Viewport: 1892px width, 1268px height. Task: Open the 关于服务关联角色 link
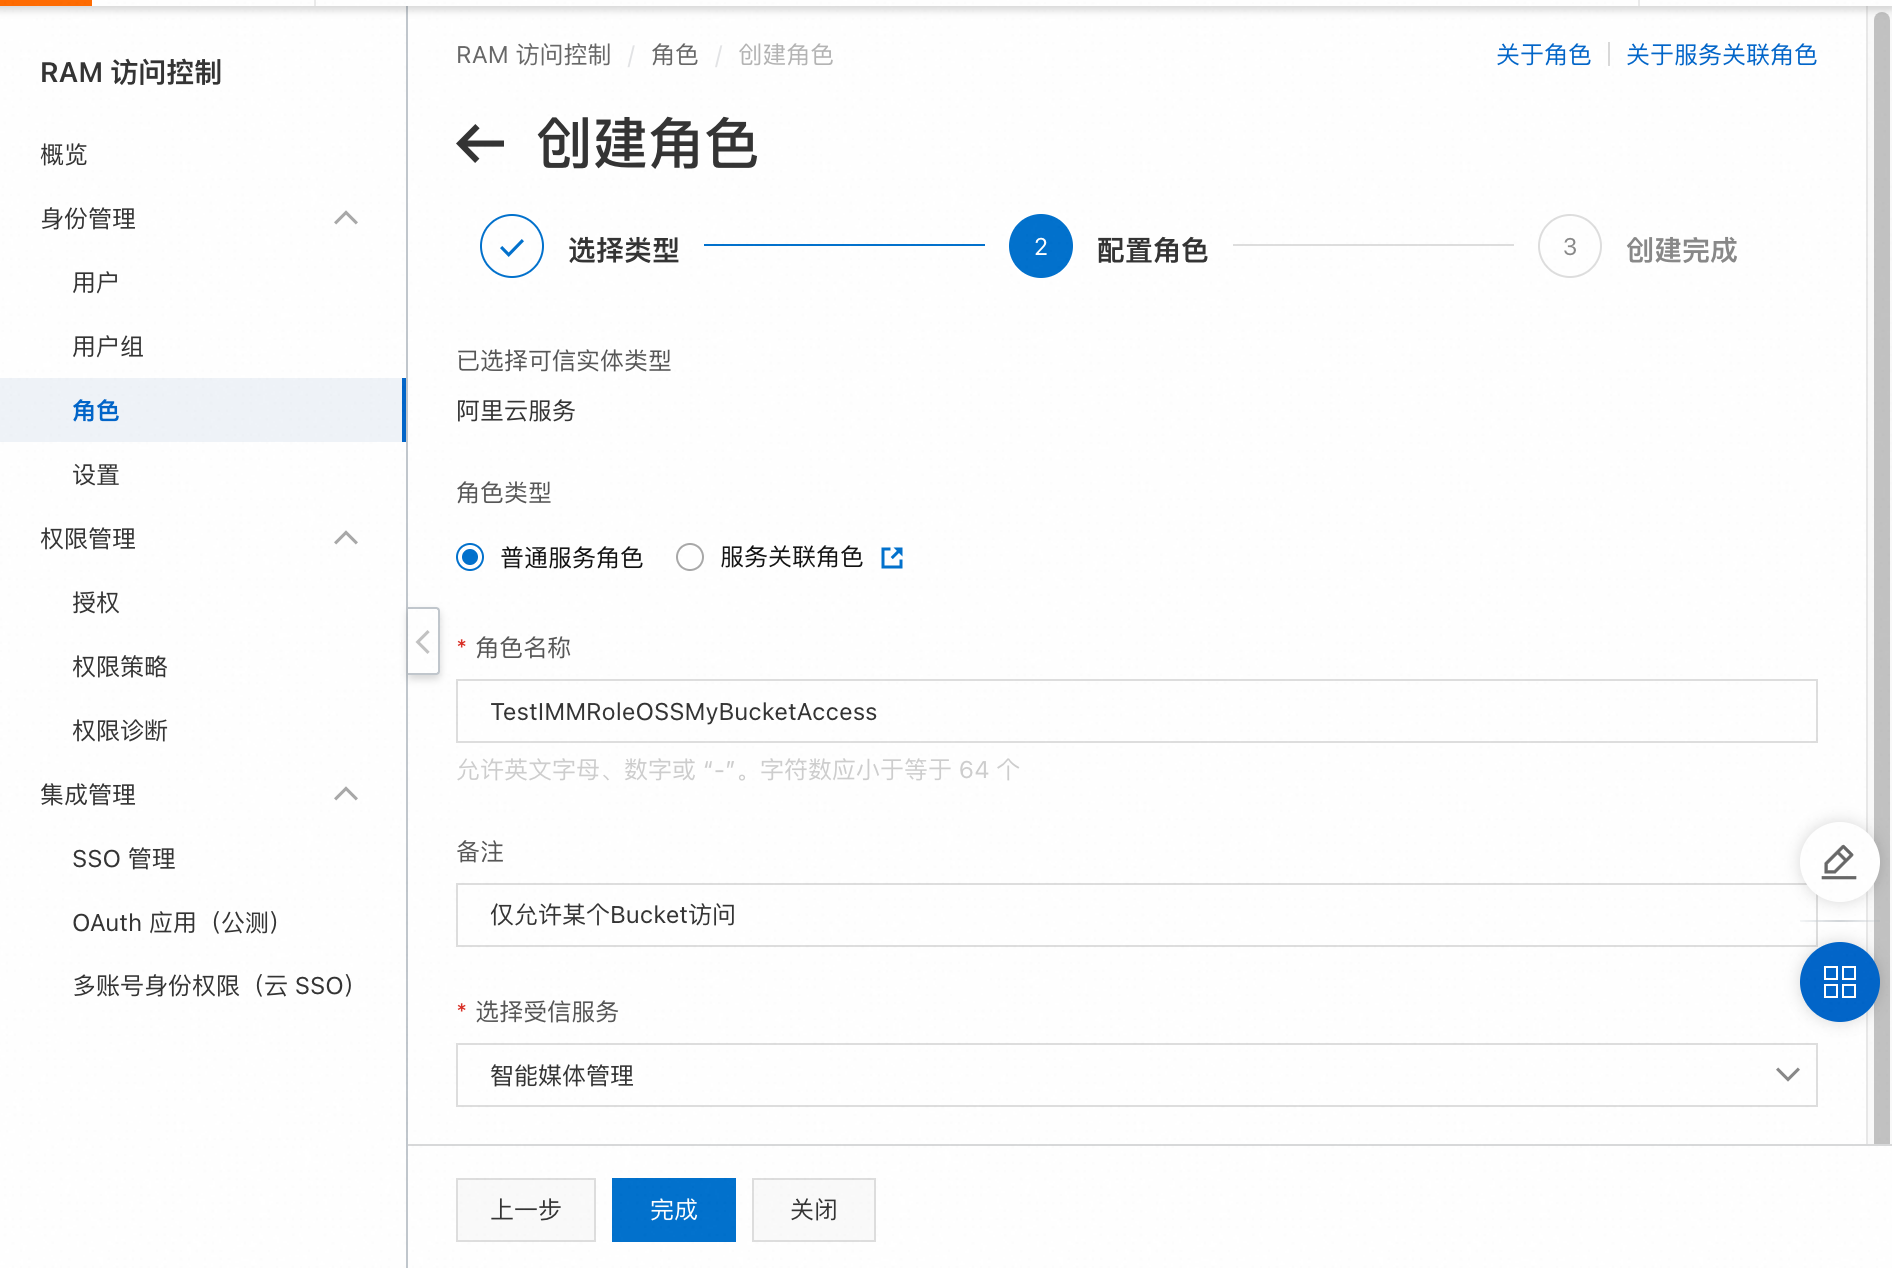1721,55
